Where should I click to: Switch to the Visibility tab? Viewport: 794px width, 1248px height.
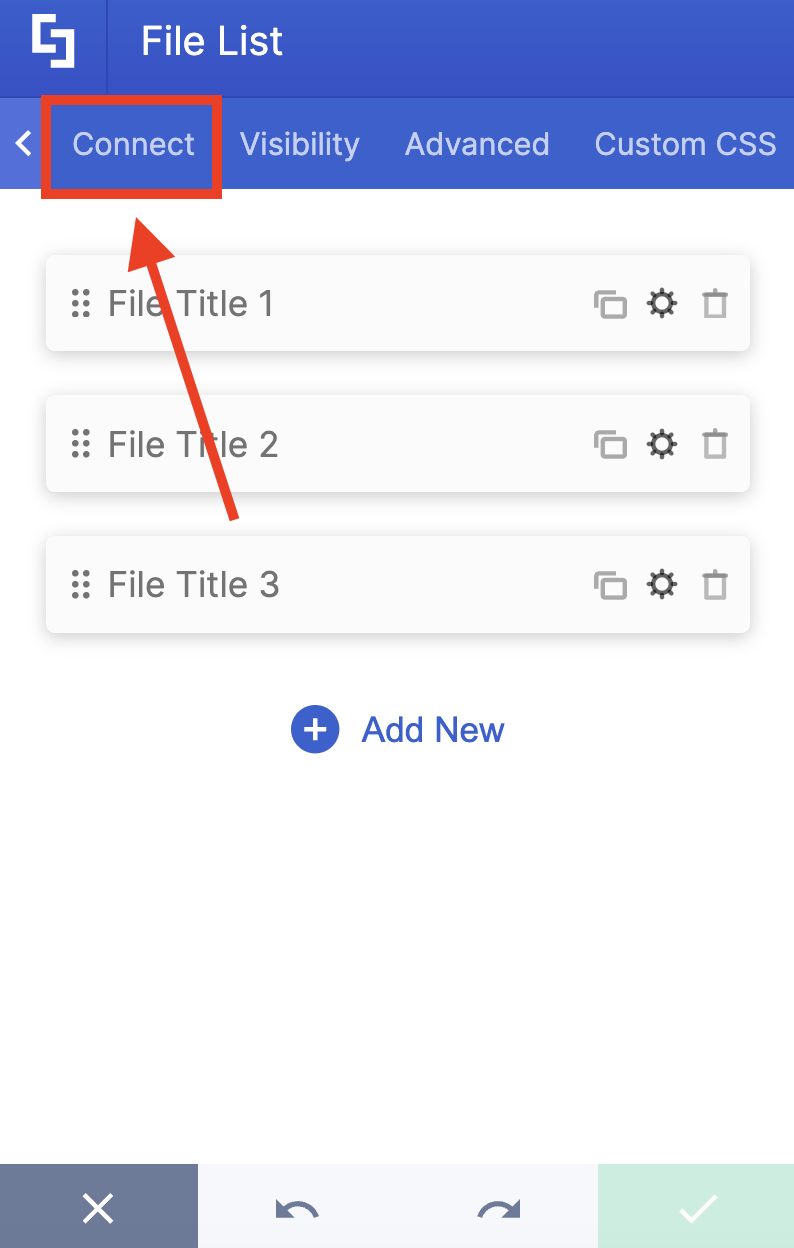(x=299, y=144)
